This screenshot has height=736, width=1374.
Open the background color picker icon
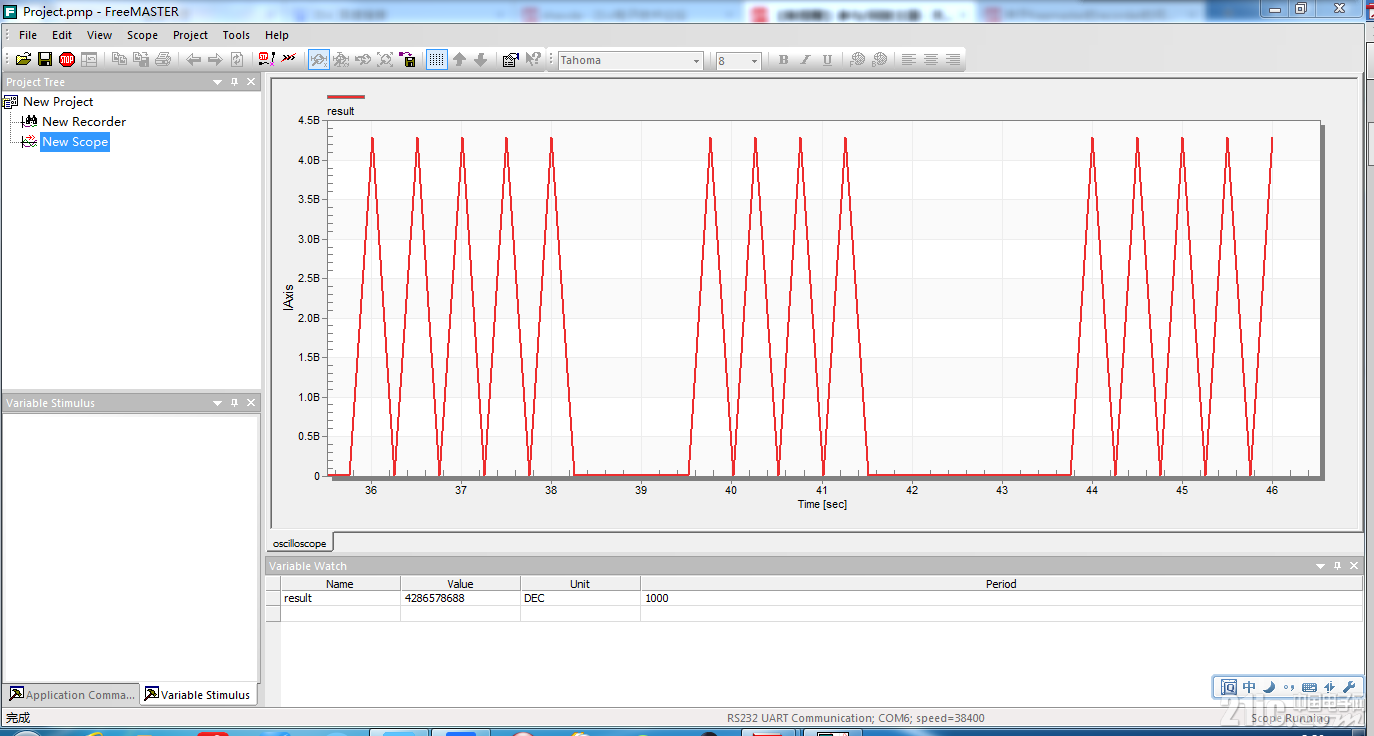coord(879,60)
